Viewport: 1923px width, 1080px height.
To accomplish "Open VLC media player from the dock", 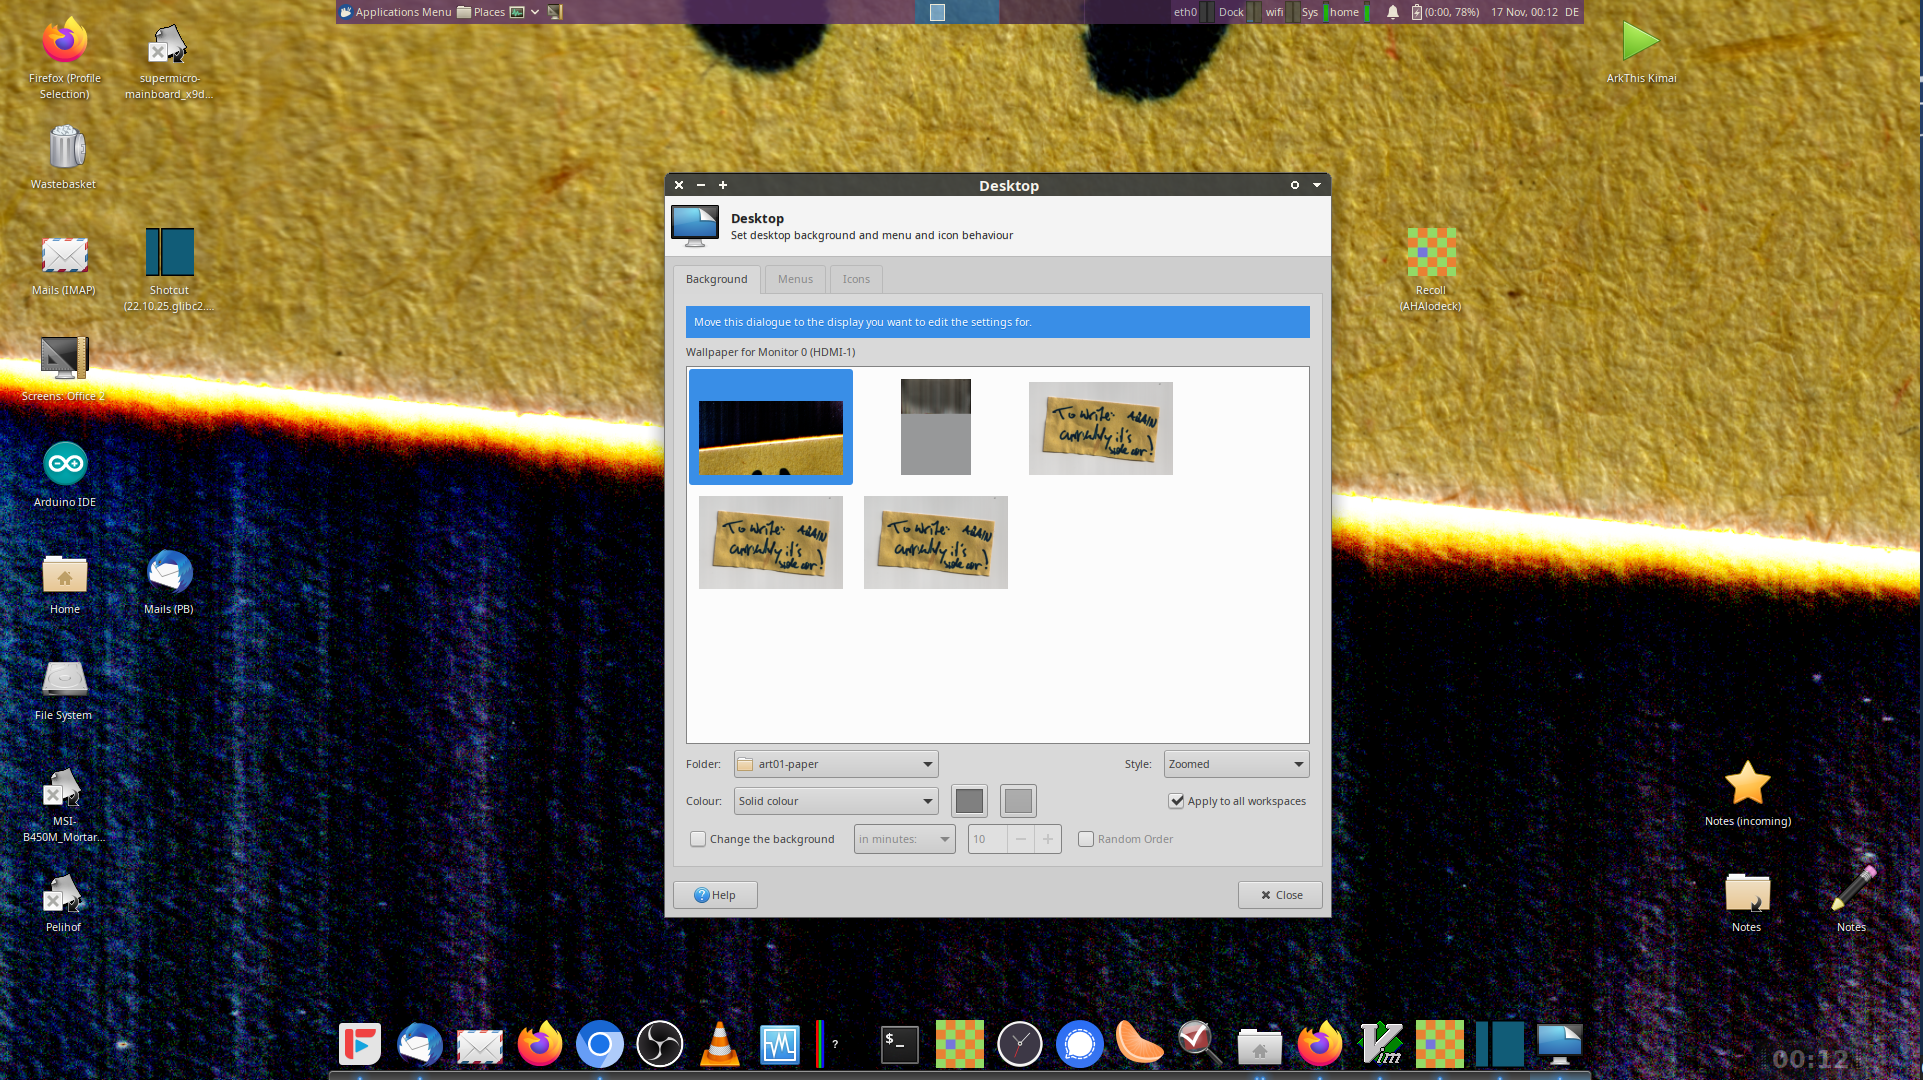I will pyautogui.click(x=719, y=1045).
